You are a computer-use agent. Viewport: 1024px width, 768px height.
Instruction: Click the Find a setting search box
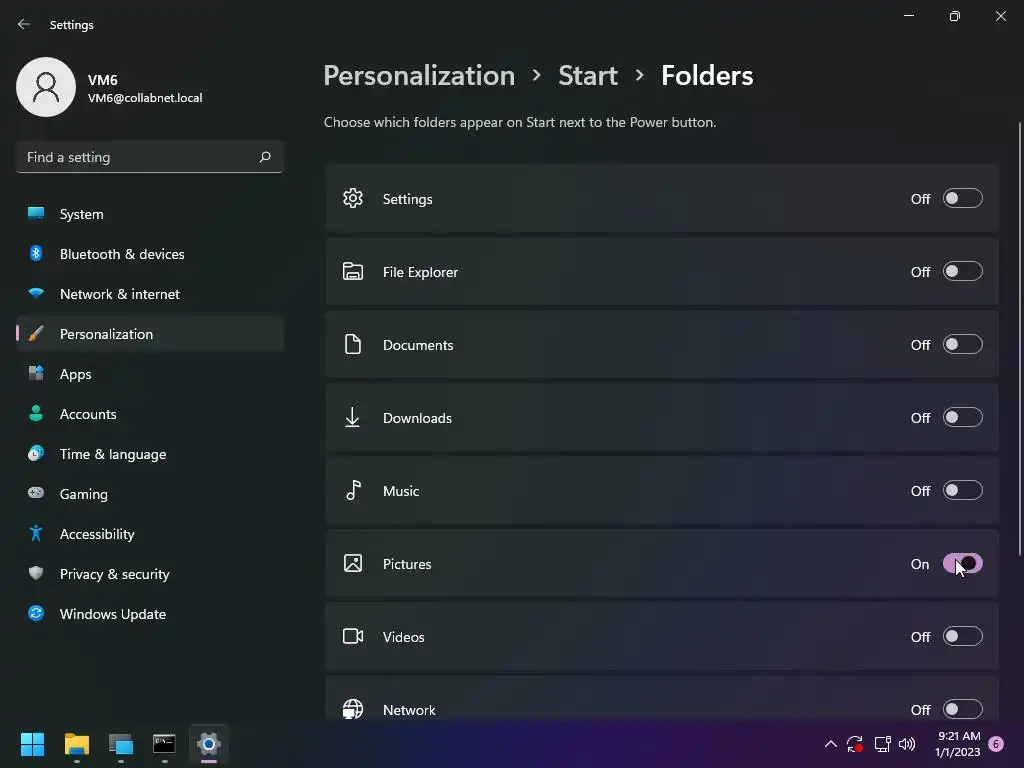pyautogui.click(x=150, y=157)
